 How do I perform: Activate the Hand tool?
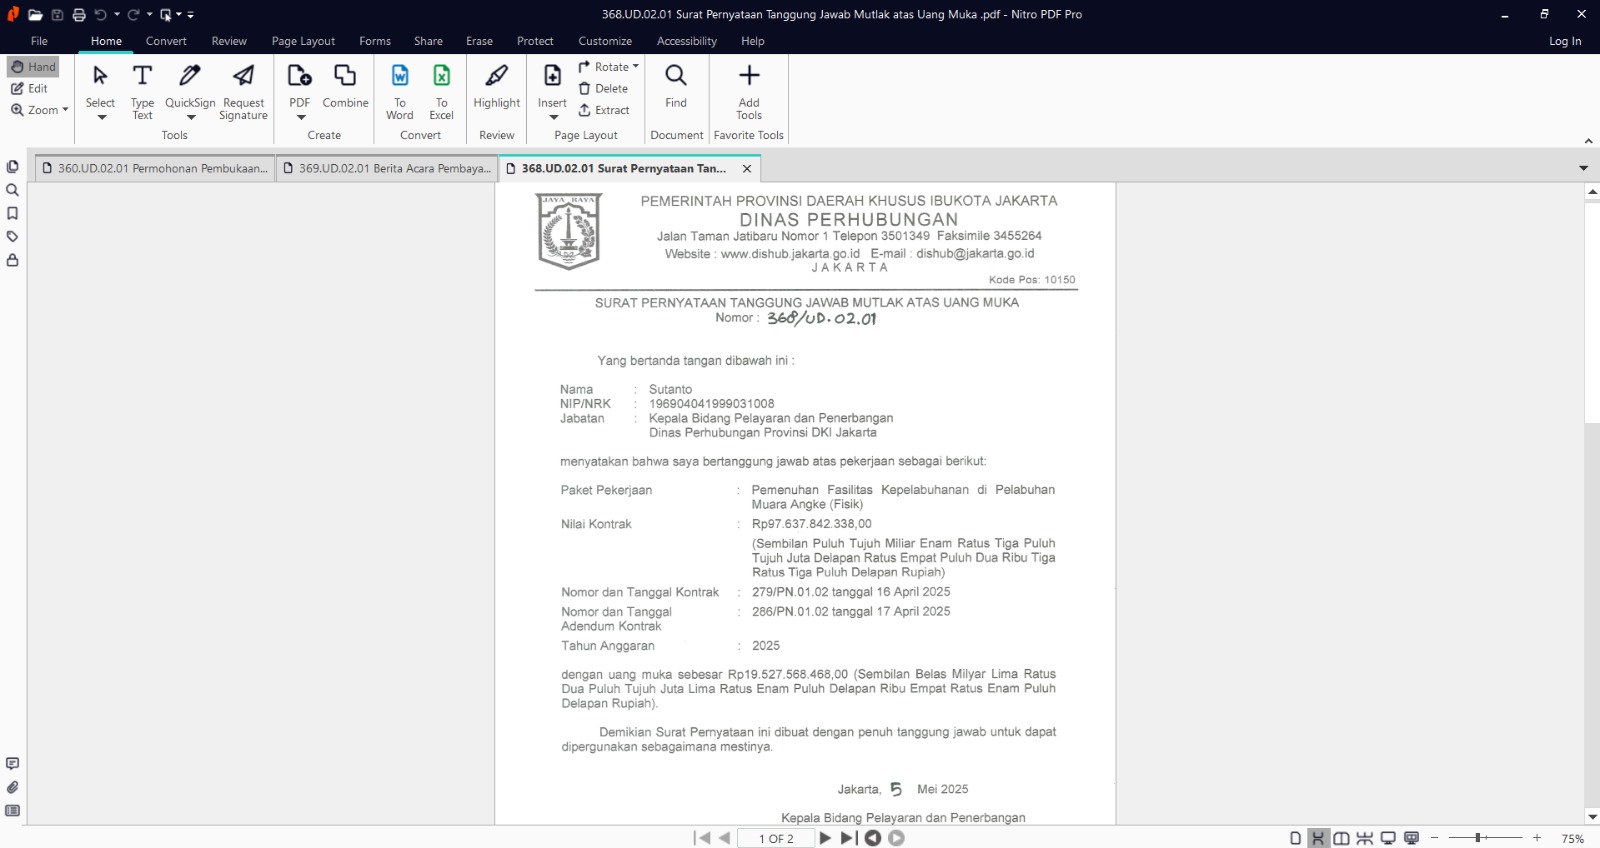coord(34,67)
